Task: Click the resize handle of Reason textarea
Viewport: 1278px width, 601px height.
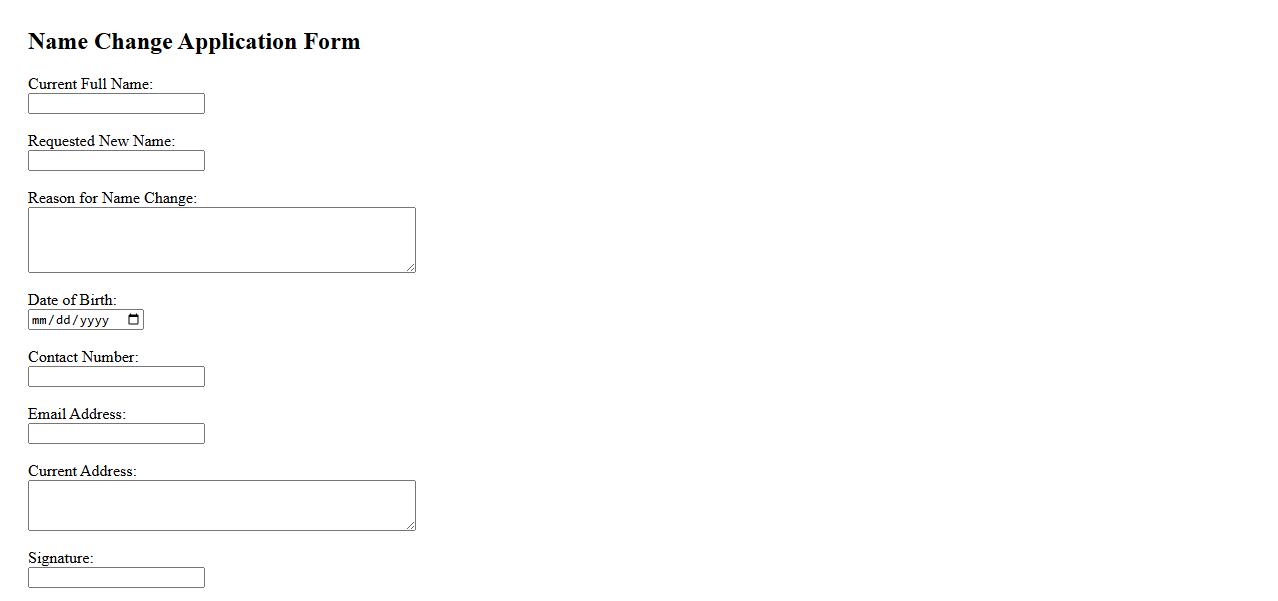Action: pos(410,267)
